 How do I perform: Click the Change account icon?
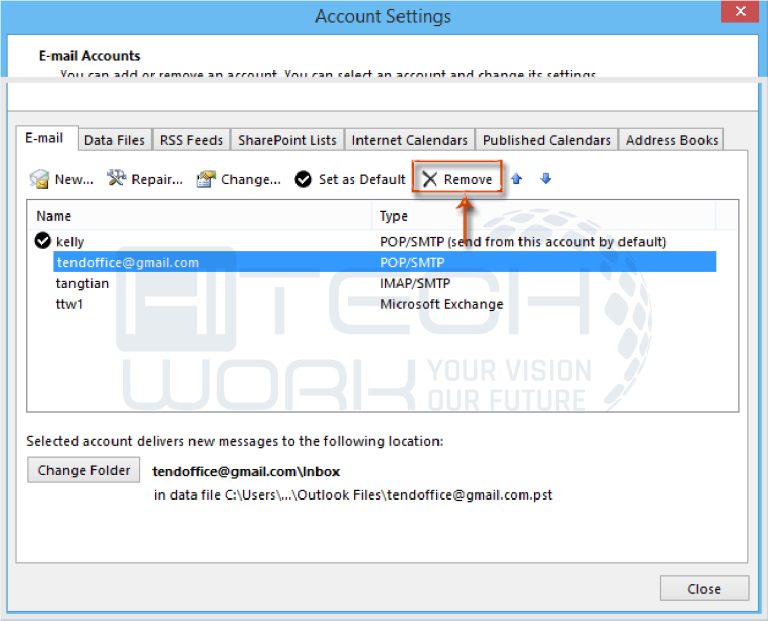pyautogui.click(x=206, y=179)
